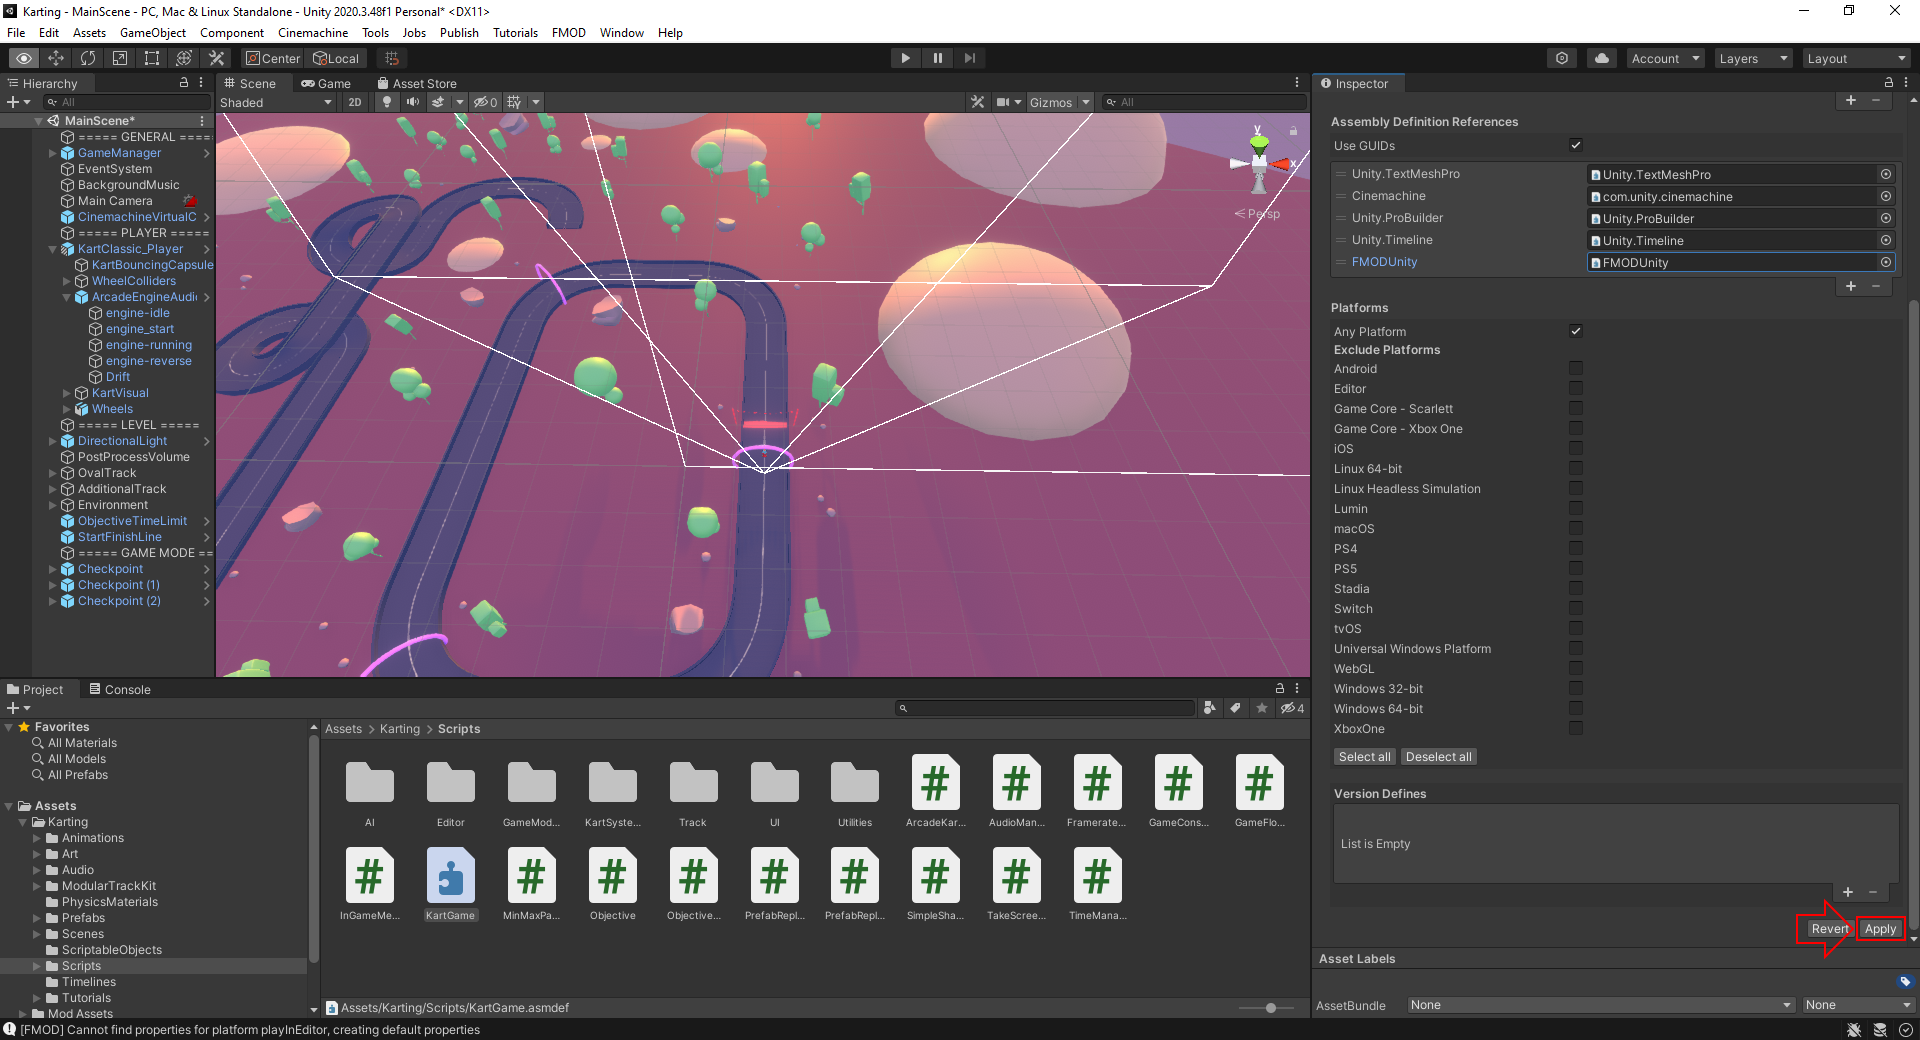
Task: Open the Layers dropdown
Action: pos(1752,58)
